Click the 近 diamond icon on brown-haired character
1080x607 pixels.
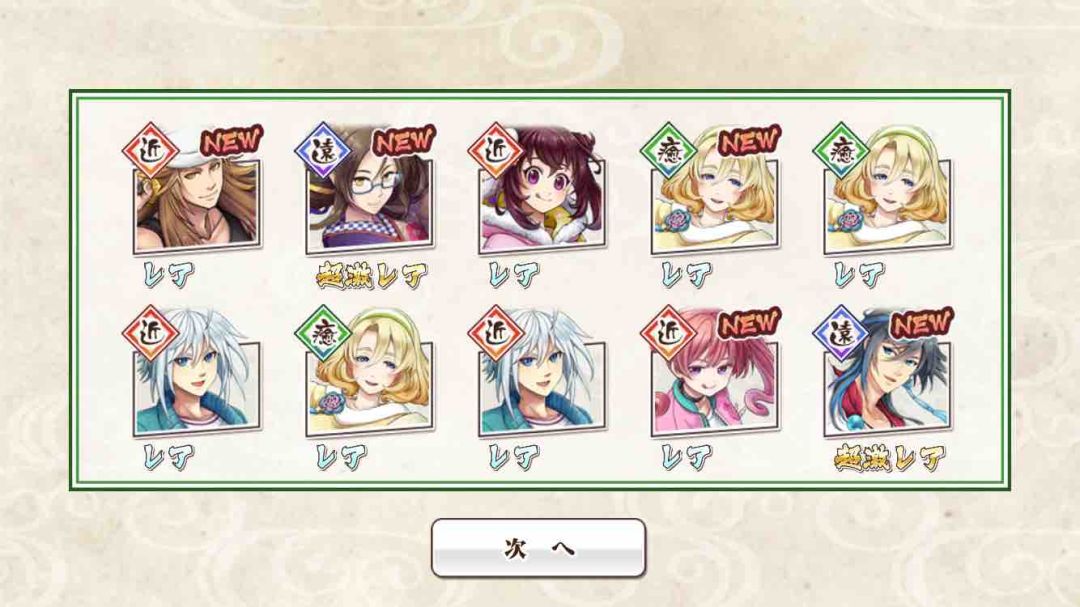tap(150, 150)
